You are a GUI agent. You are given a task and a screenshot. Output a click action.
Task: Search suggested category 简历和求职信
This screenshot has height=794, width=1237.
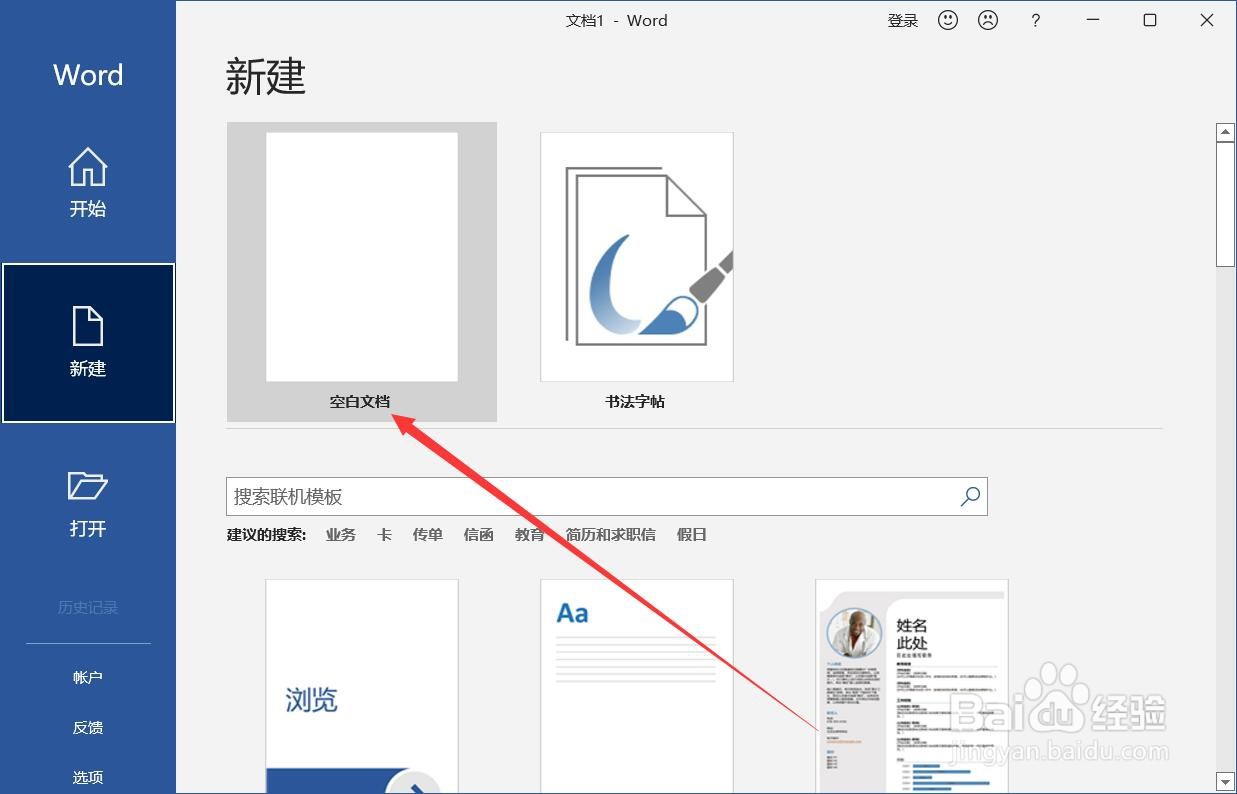pos(611,535)
